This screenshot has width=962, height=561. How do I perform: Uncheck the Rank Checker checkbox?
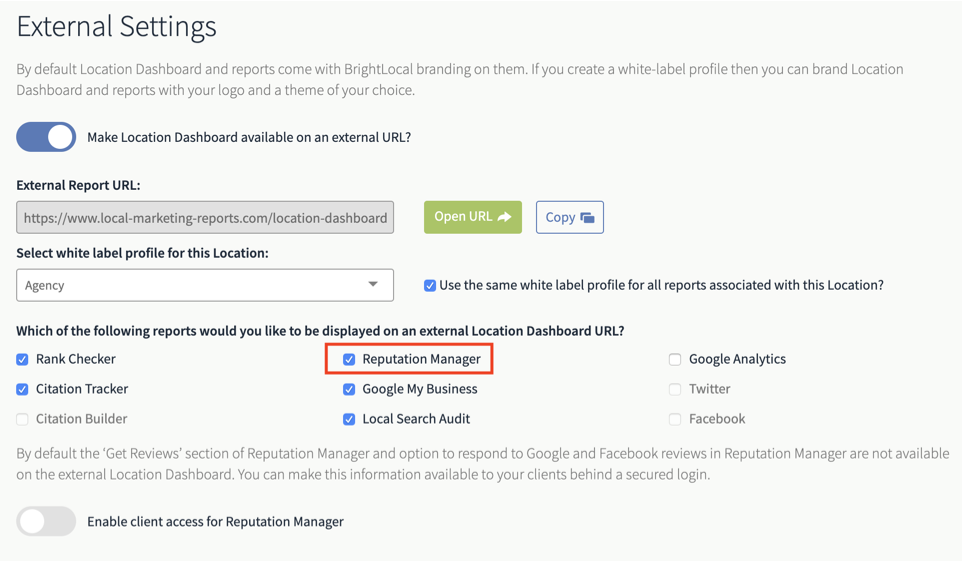pyautogui.click(x=22, y=359)
